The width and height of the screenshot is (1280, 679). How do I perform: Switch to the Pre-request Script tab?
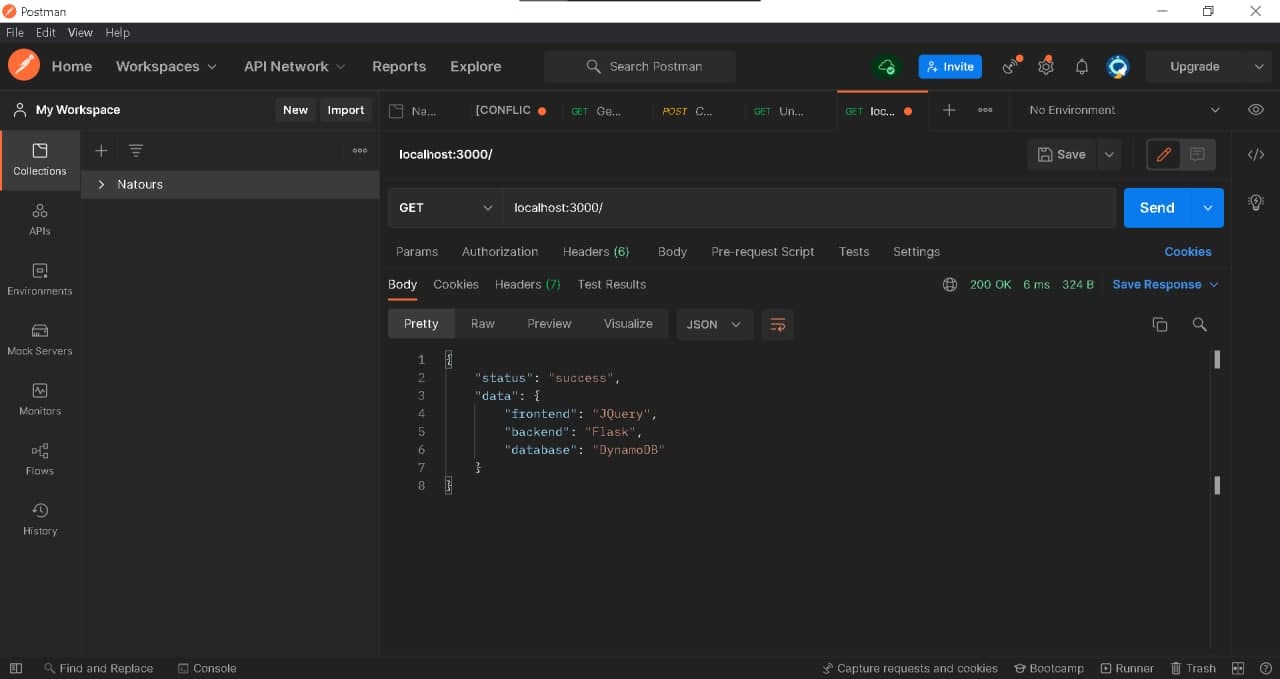(763, 252)
